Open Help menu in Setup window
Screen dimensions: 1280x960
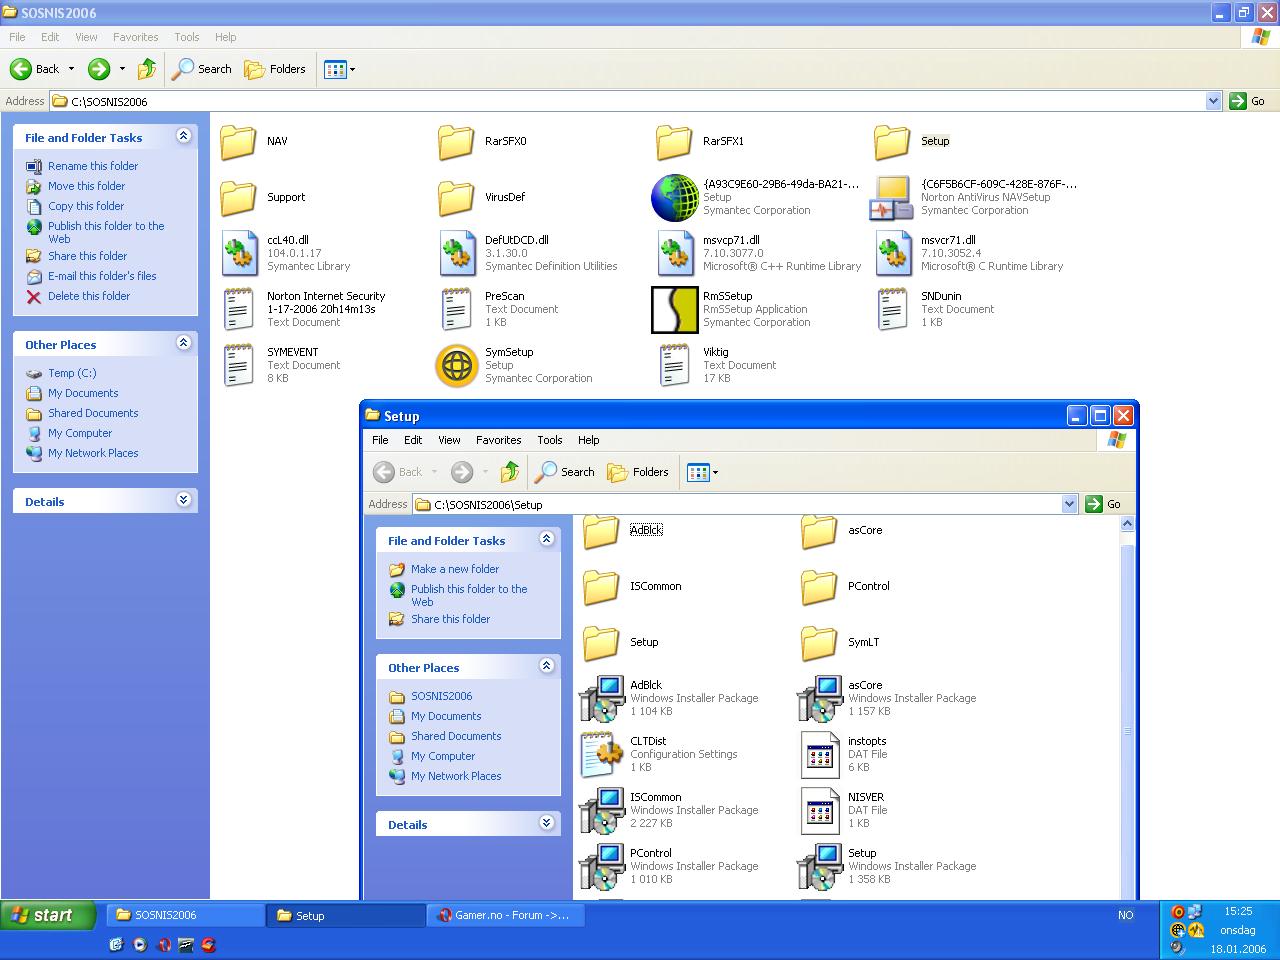pyautogui.click(x=589, y=440)
